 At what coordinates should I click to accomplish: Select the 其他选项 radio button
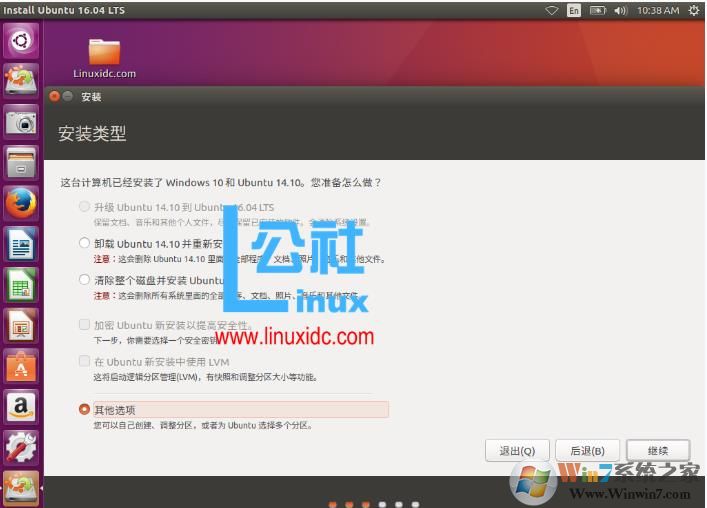(84, 409)
